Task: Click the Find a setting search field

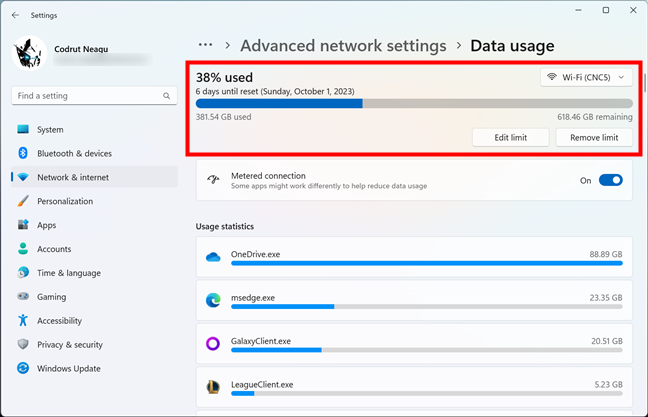Action: (94, 96)
